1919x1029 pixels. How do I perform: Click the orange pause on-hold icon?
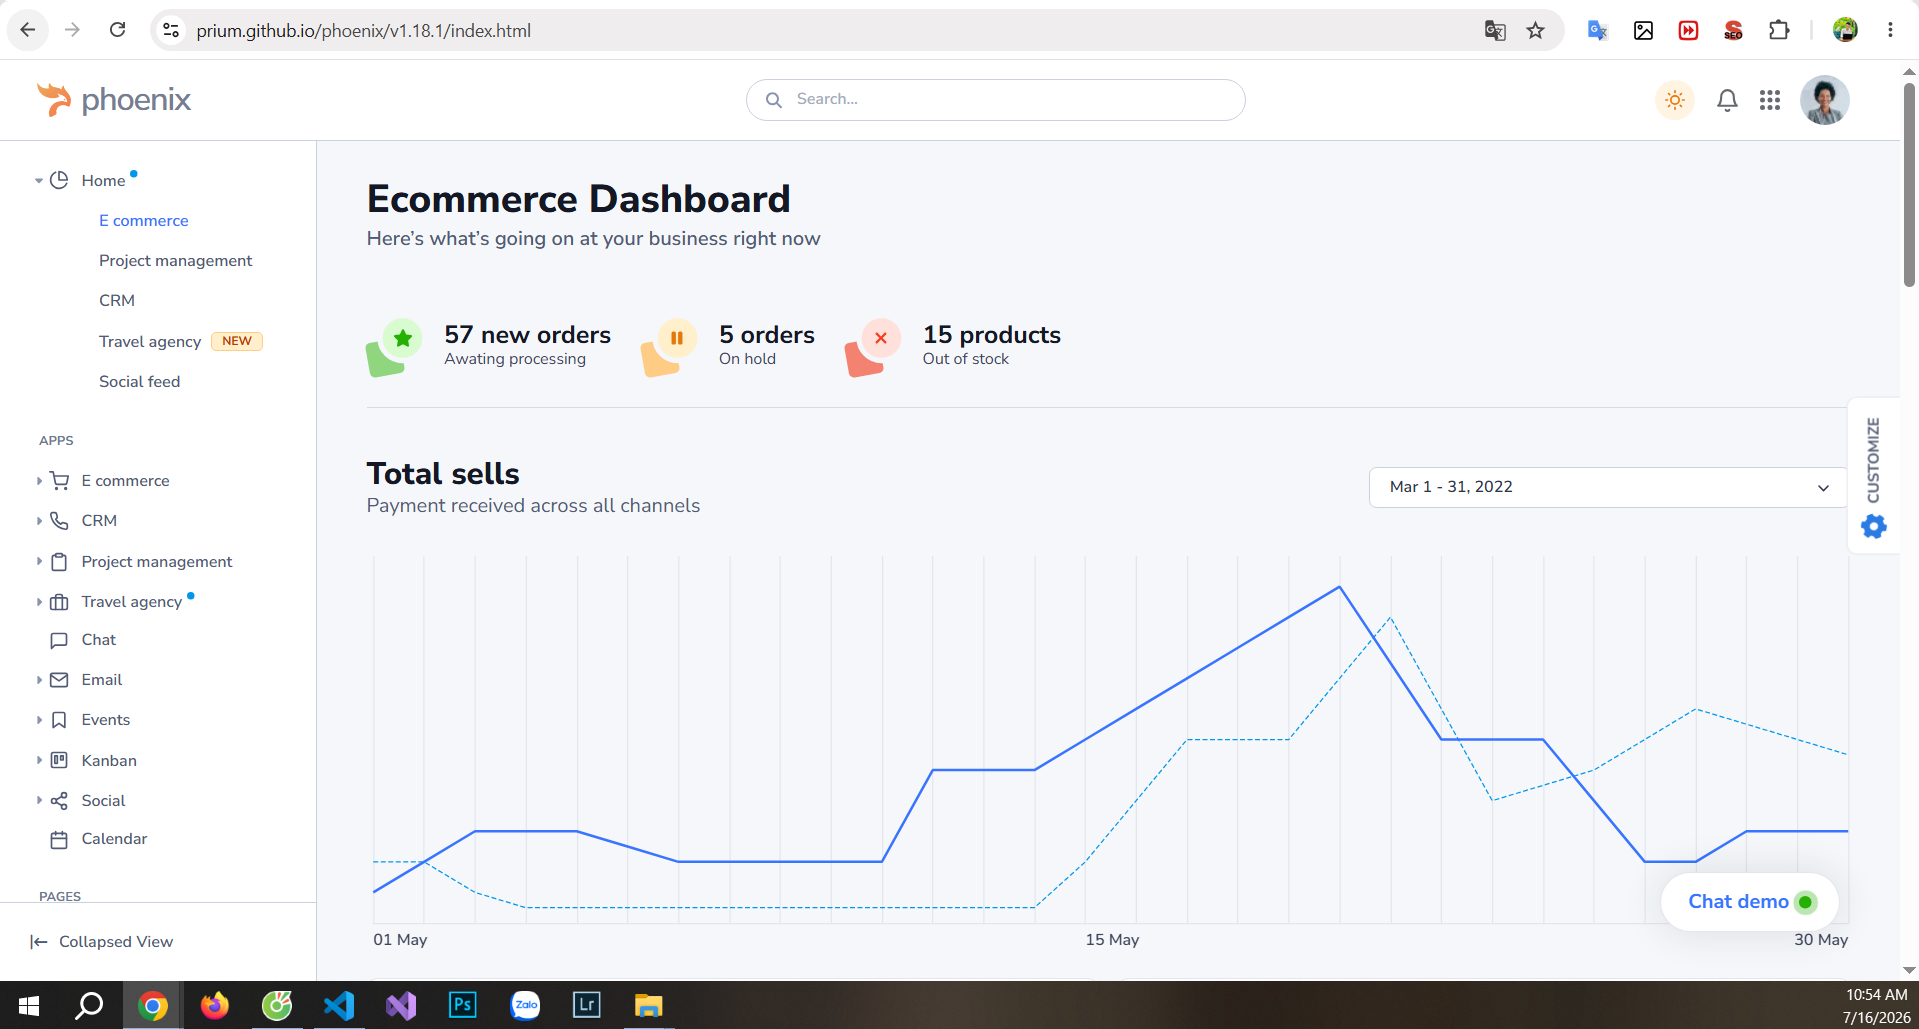tap(677, 339)
